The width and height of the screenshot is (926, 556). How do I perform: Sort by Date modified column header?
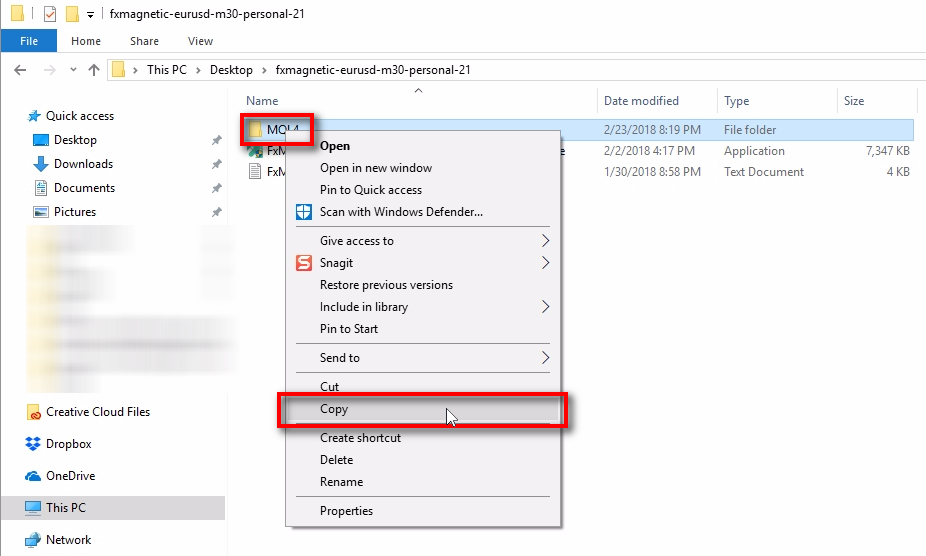pos(641,101)
